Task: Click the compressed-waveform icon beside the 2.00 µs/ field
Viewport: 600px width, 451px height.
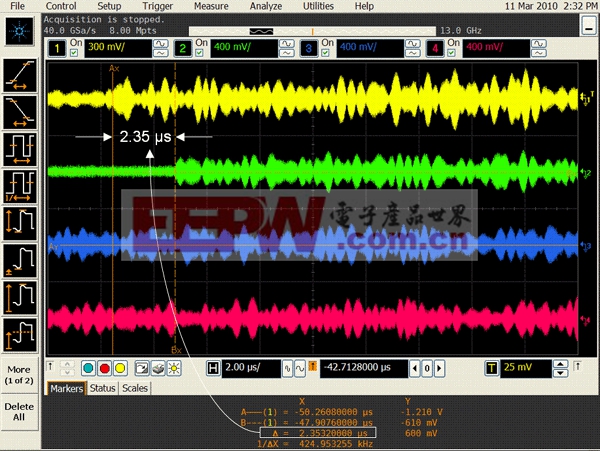Action: [x=287, y=368]
